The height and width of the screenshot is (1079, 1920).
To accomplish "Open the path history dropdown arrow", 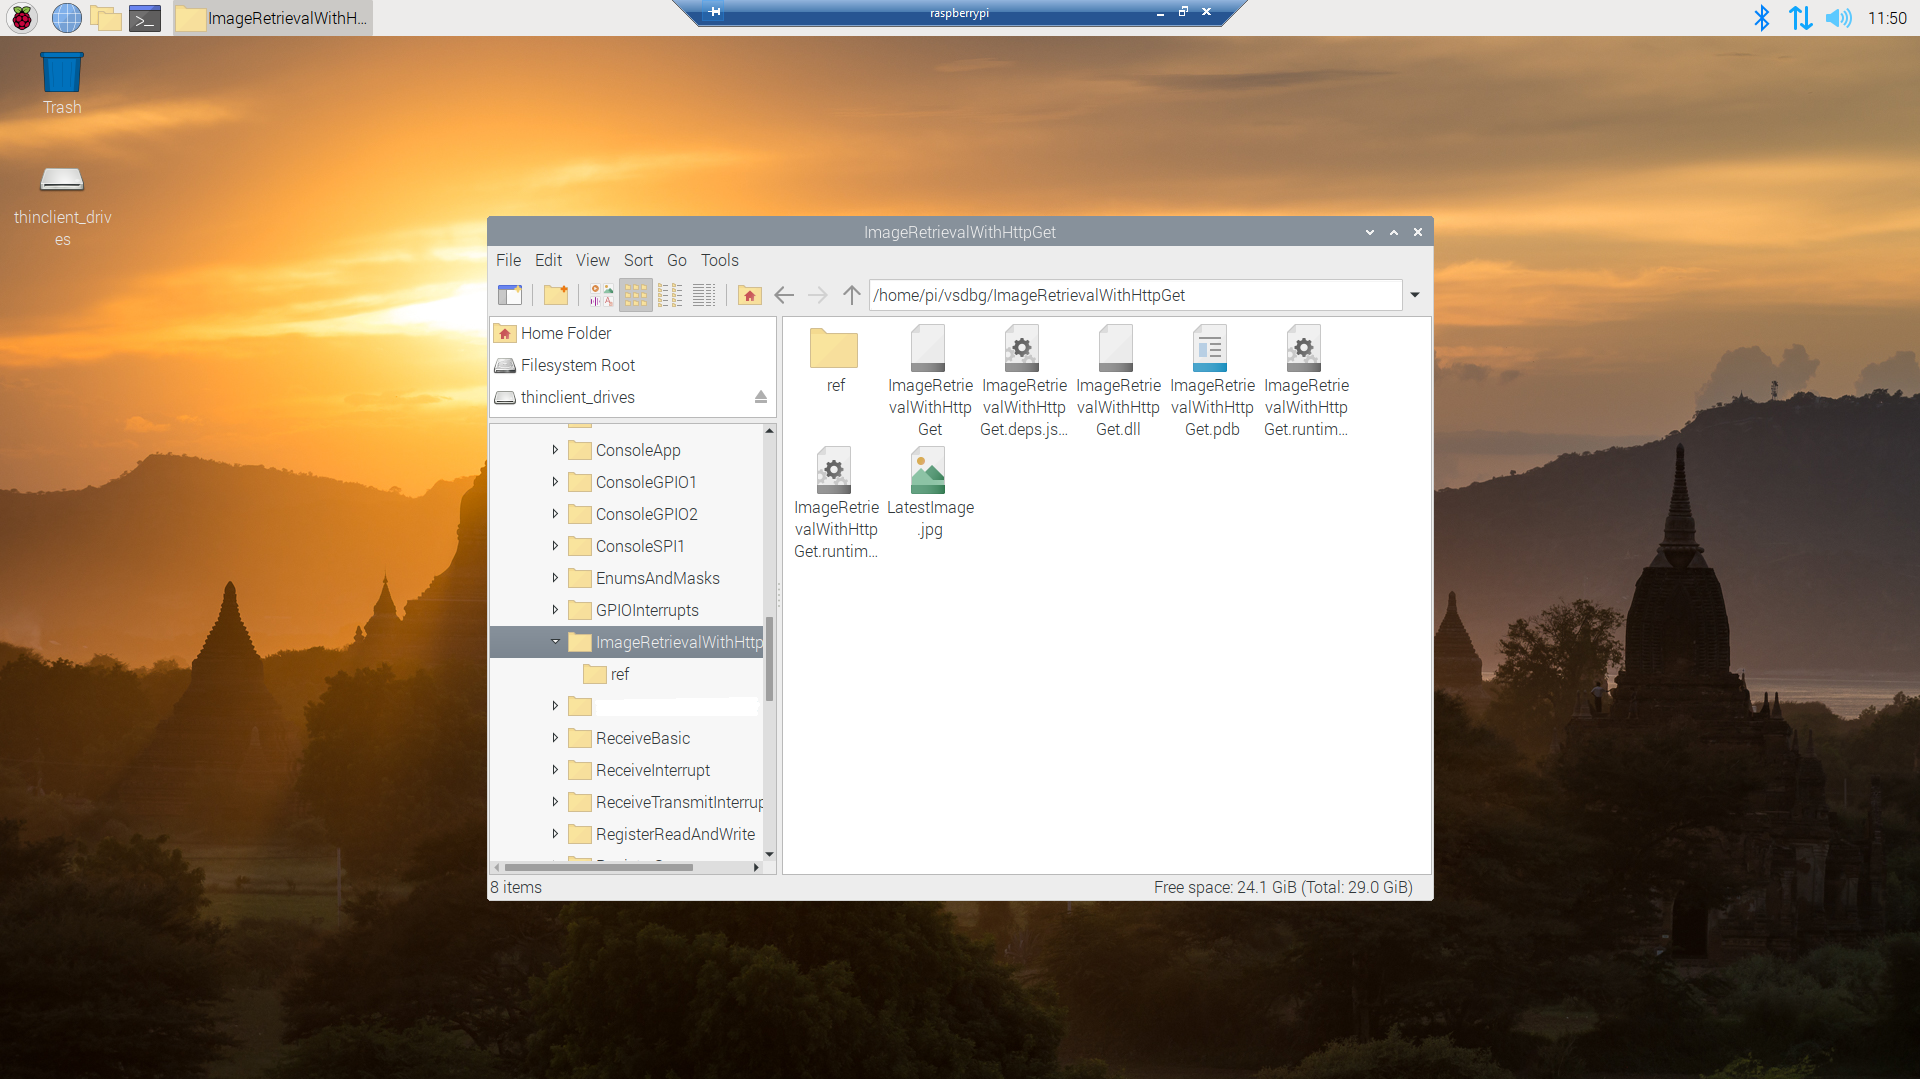I will (x=1415, y=295).
